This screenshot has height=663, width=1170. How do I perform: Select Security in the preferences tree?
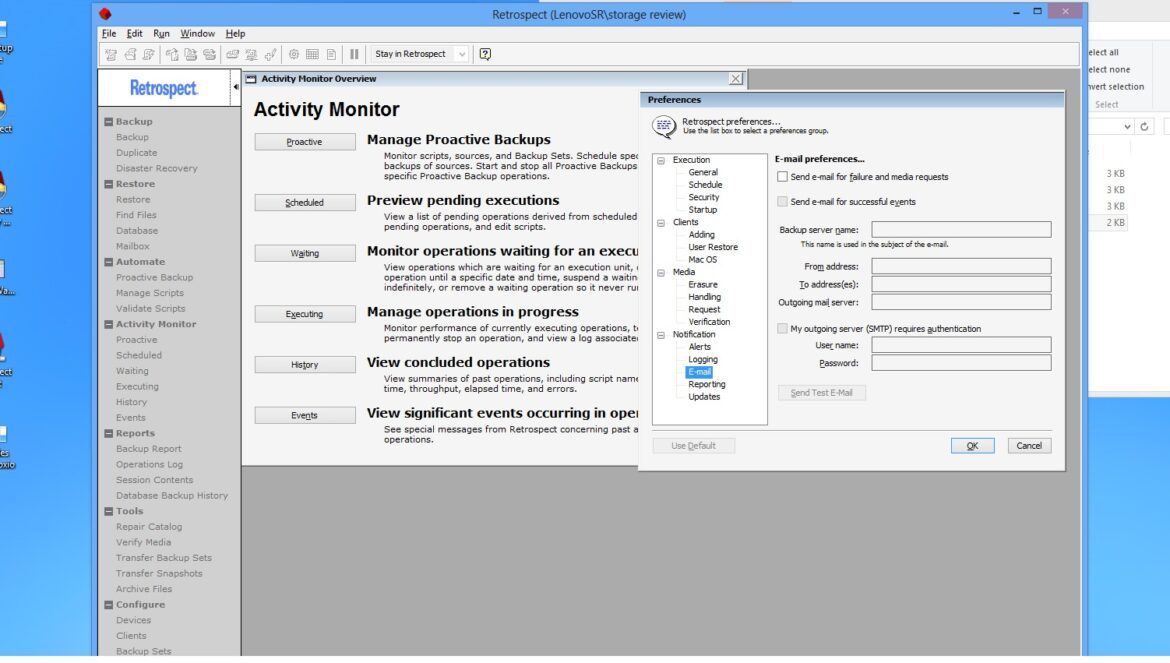(x=704, y=198)
